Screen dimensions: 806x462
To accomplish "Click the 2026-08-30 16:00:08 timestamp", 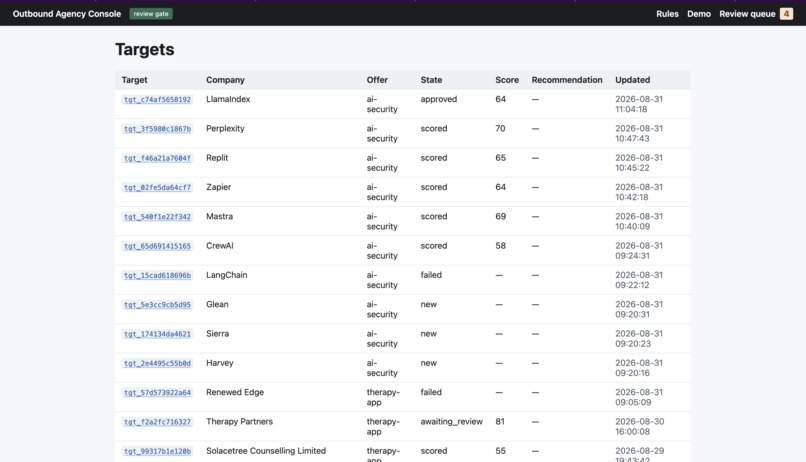I will coord(639,427).
